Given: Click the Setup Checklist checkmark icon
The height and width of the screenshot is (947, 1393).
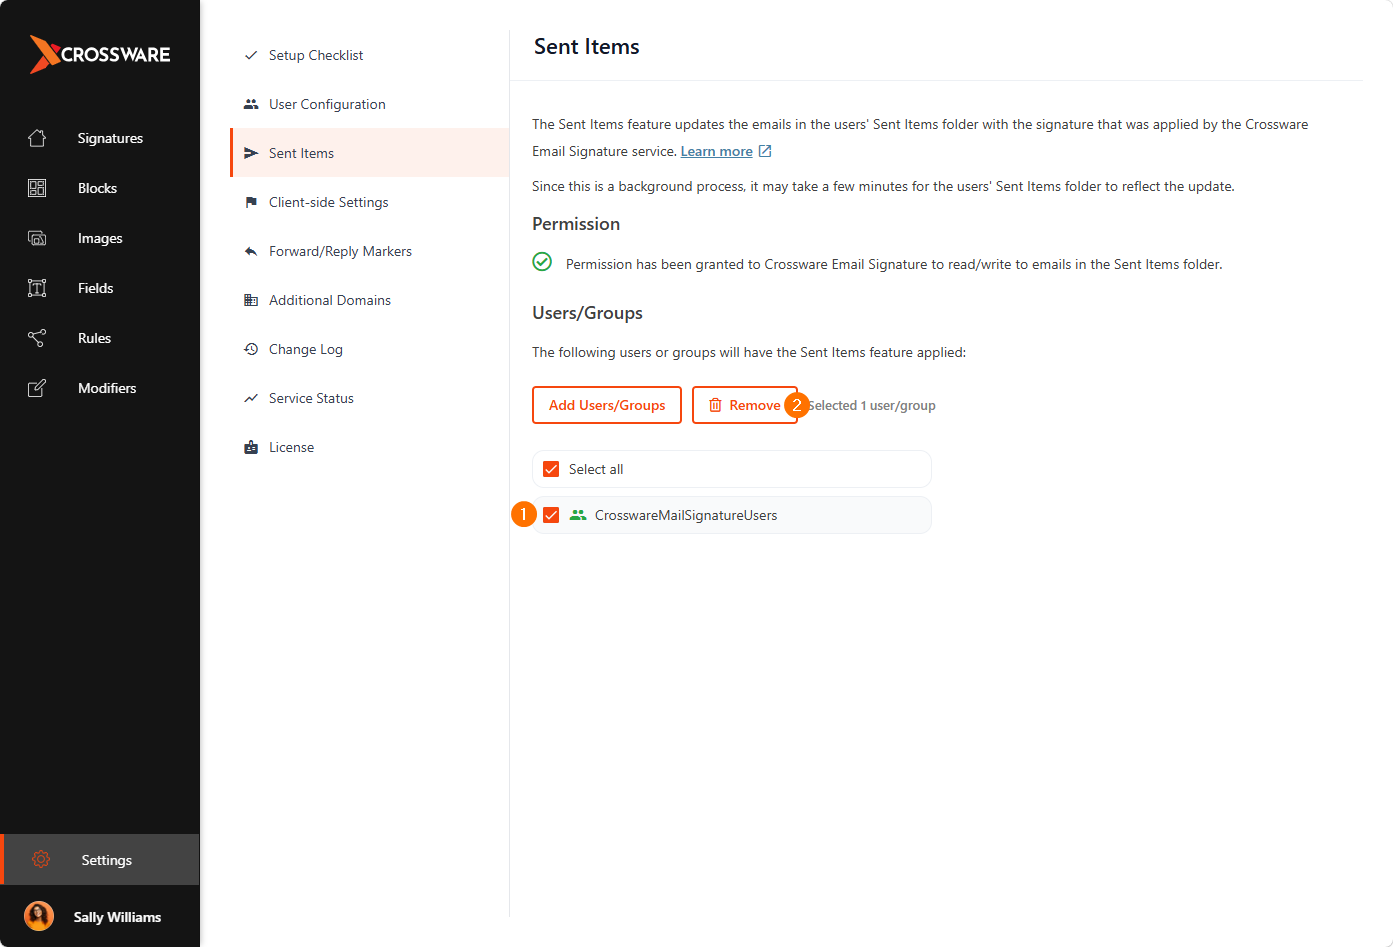Looking at the screenshot, I should click(x=251, y=55).
